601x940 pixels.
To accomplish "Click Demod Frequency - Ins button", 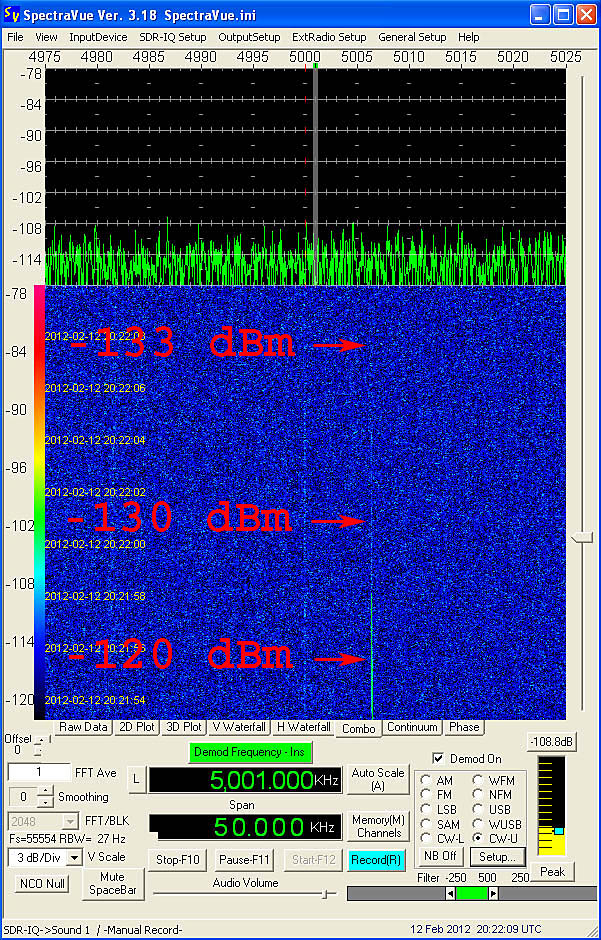I will [x=250, y=752].
